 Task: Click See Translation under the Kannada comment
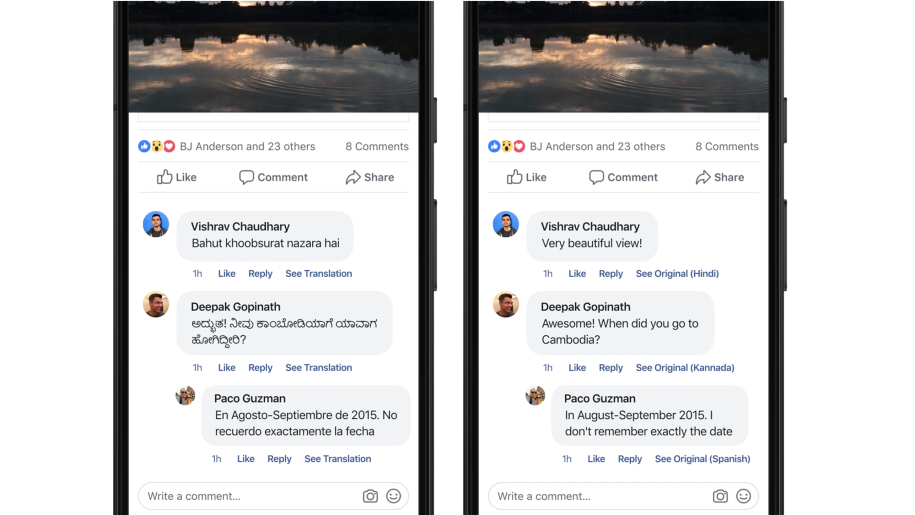coord(319,367)
